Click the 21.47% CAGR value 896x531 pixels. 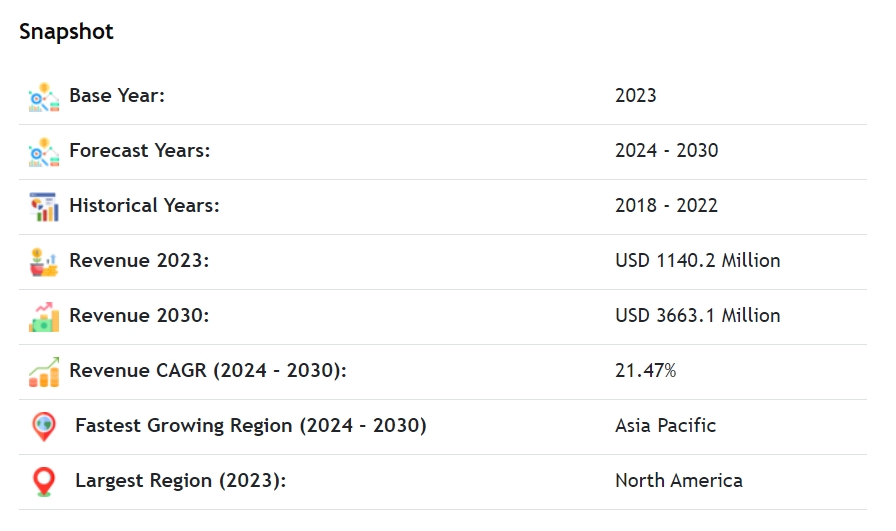(x=645, y=371)
